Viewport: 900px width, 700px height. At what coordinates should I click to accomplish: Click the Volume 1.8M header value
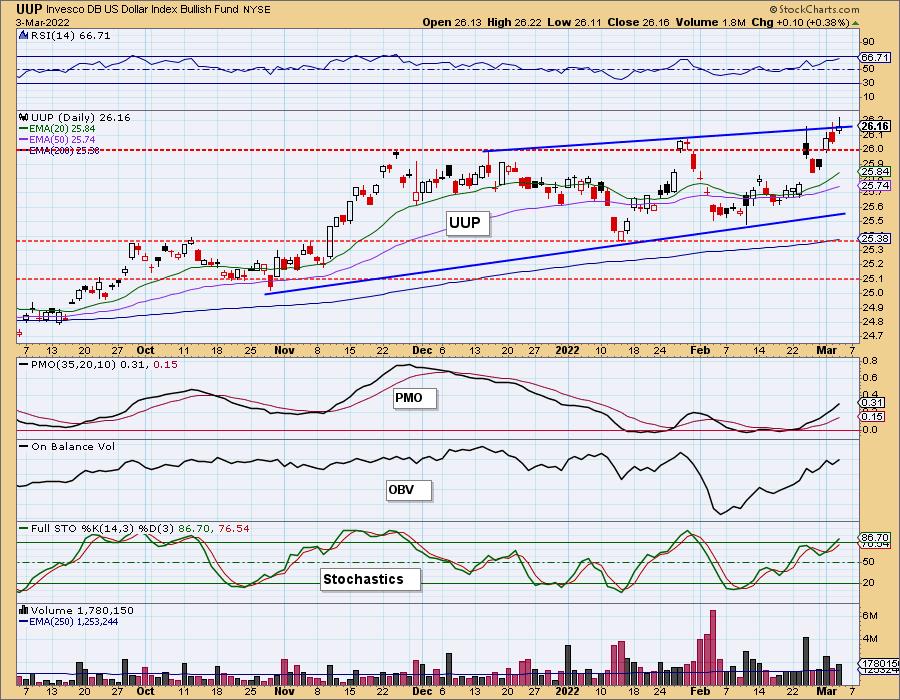click(x=710, y=22)
